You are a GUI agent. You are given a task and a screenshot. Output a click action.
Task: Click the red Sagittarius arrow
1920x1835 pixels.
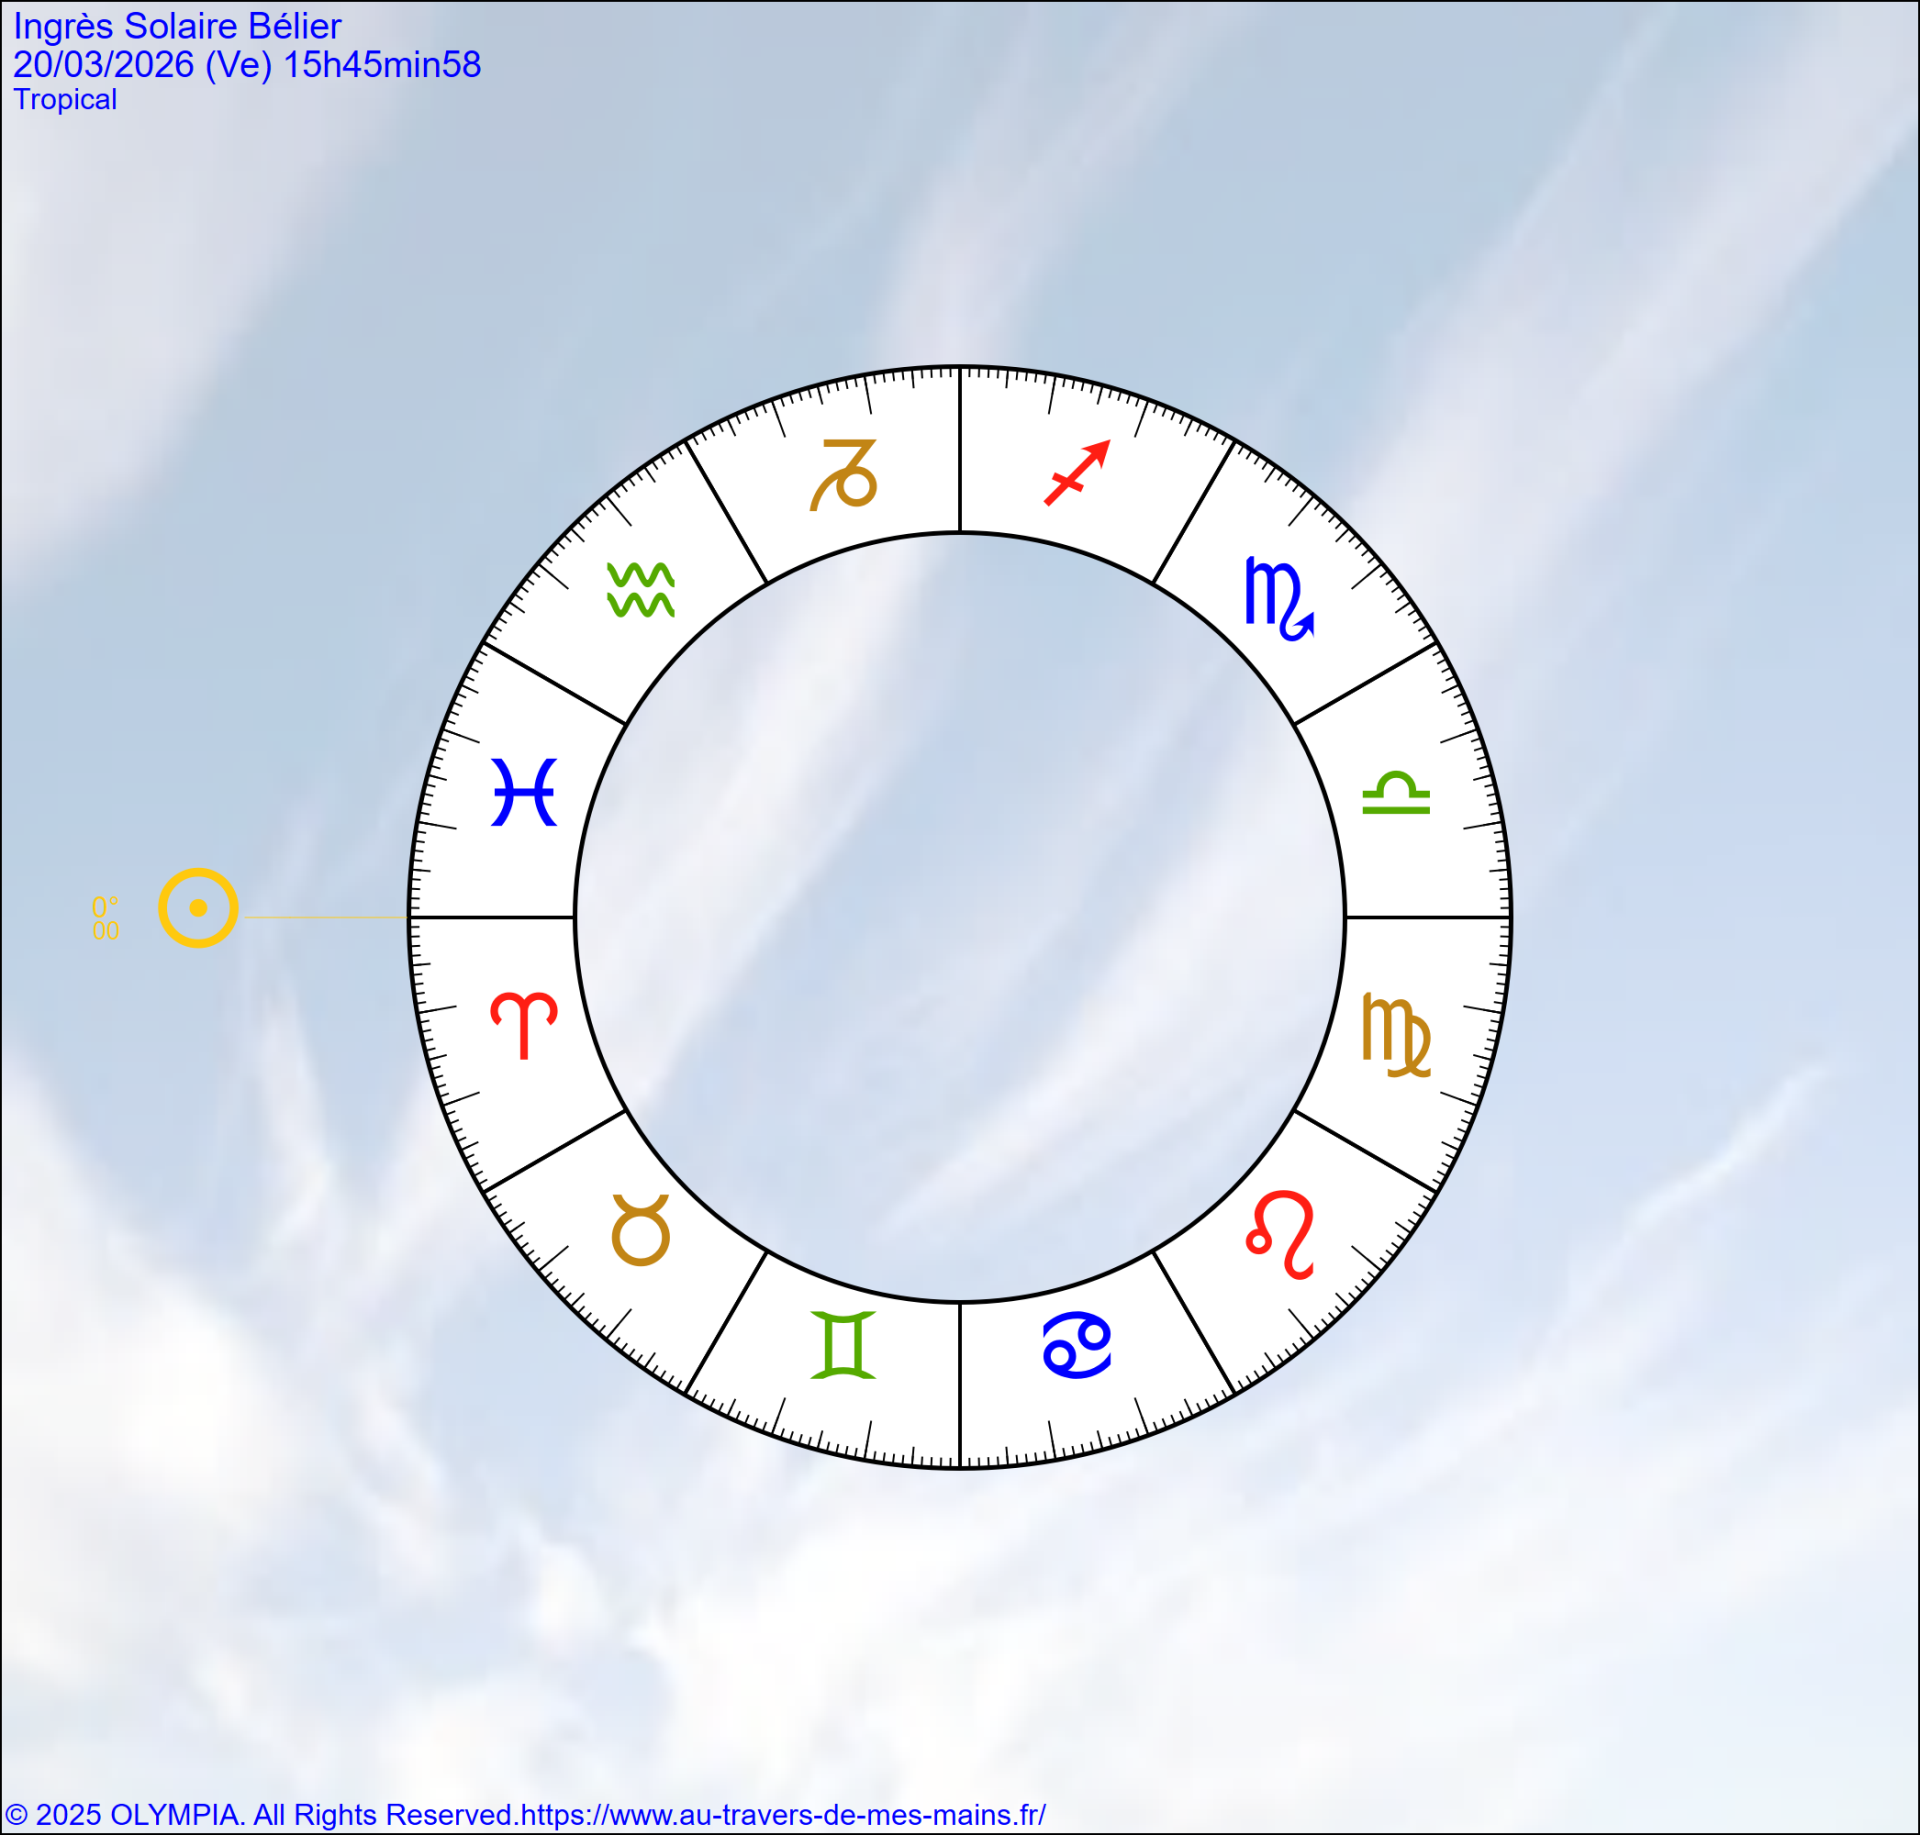[x=1077, y=473]
